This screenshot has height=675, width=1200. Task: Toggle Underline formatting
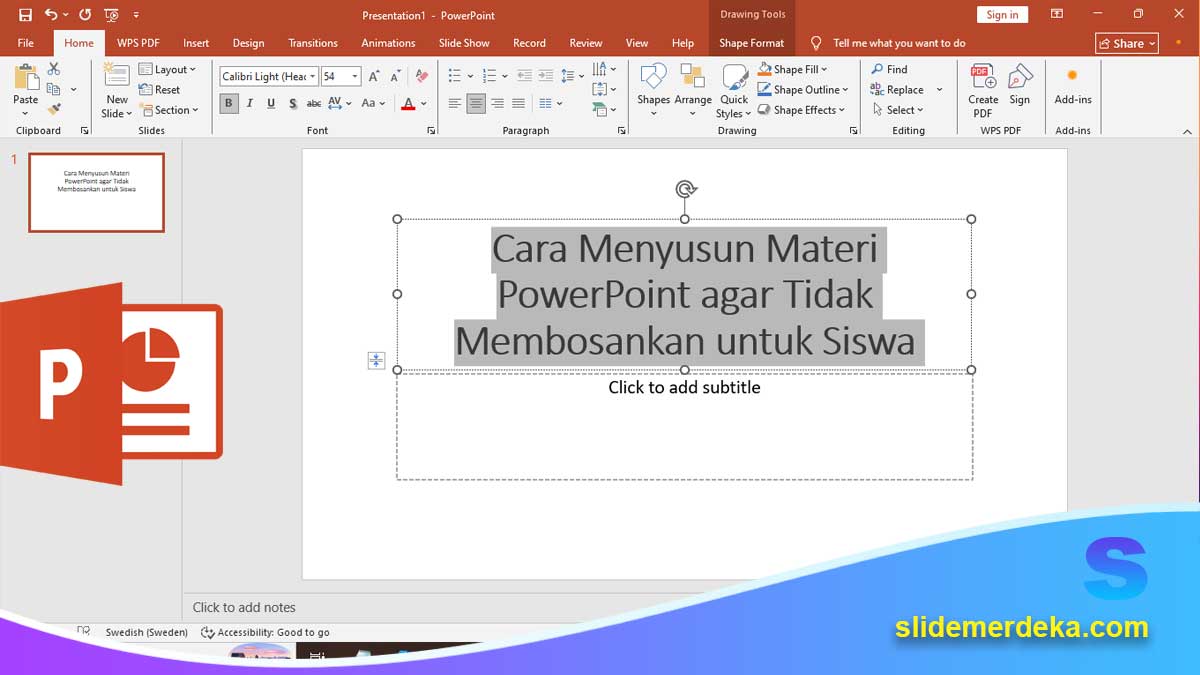(x=271, y=103)
